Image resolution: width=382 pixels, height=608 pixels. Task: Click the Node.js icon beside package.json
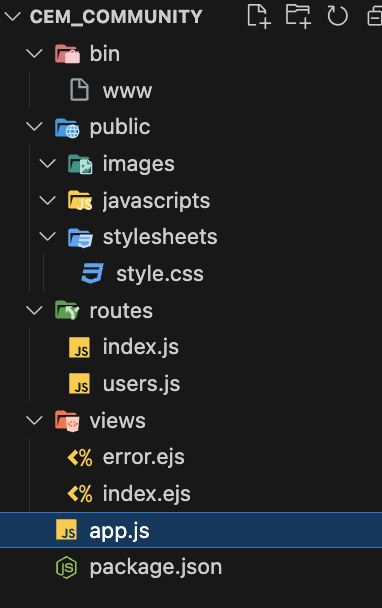(66, 567)
